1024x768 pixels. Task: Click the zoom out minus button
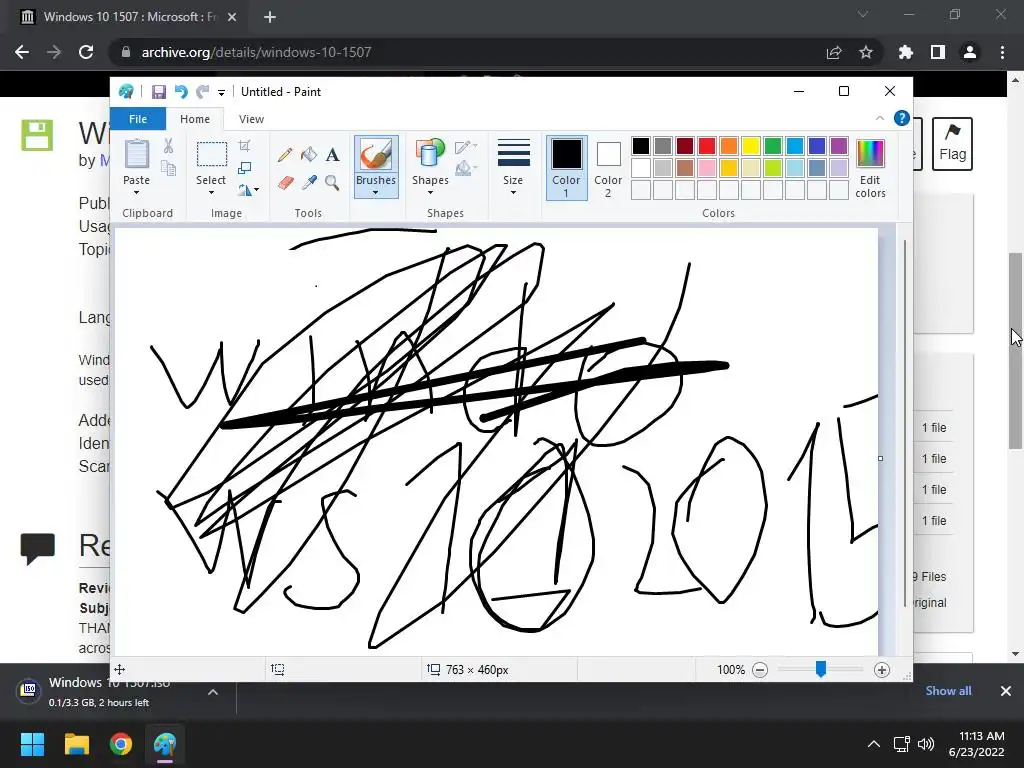tap(760, 669)
